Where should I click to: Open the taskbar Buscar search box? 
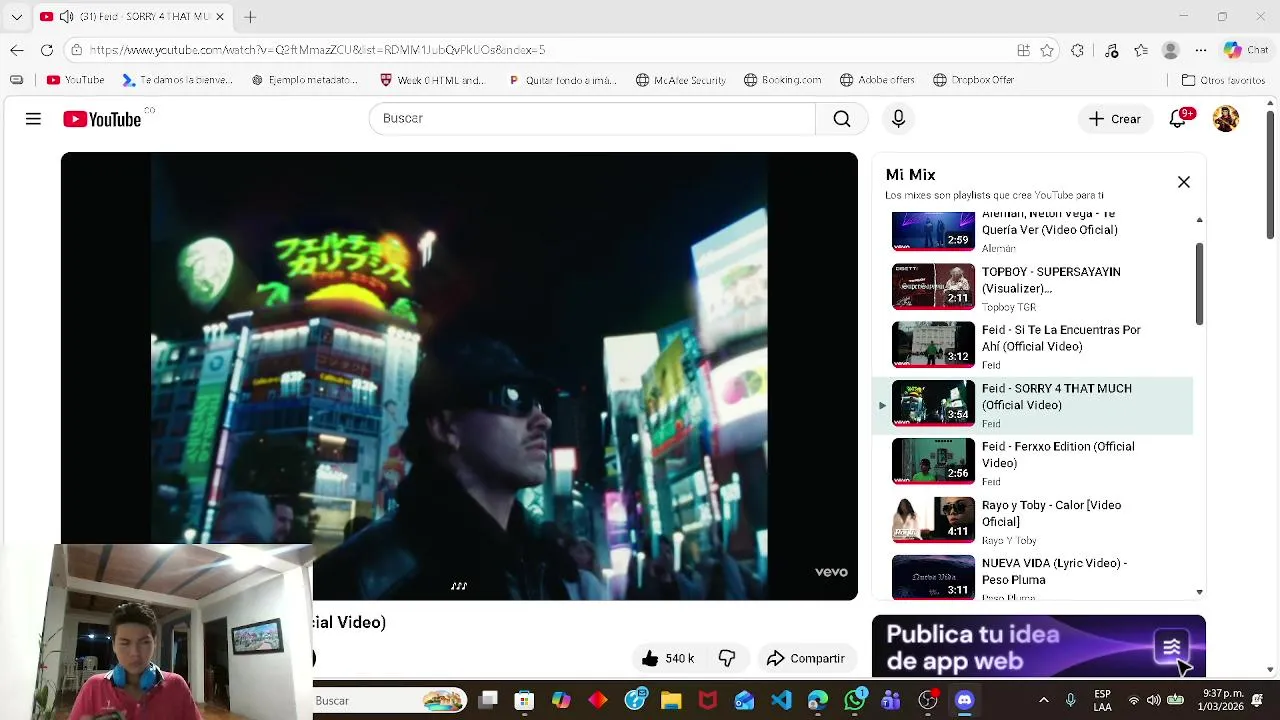pyautogui.click(x=390, y=700)
